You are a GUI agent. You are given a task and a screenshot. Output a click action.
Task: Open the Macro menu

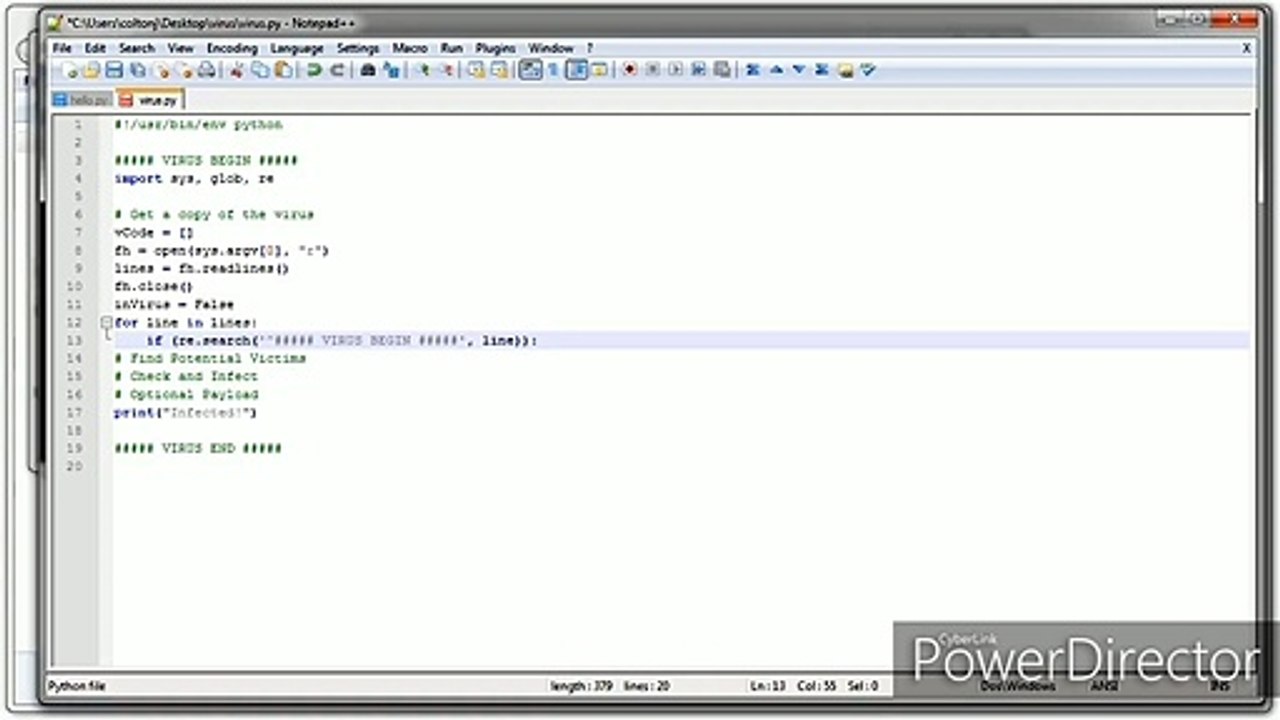coord(410,48)
